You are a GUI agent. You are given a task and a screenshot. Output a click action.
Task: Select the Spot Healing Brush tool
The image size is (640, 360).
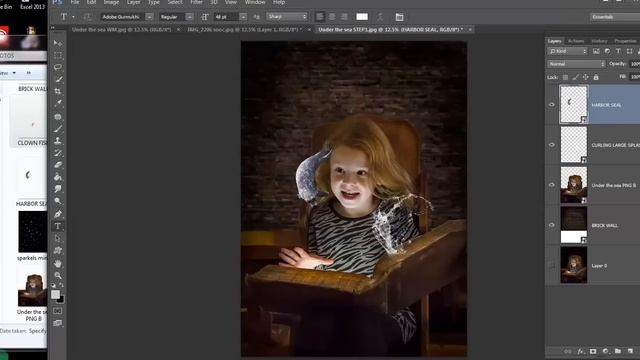(58, 117)
